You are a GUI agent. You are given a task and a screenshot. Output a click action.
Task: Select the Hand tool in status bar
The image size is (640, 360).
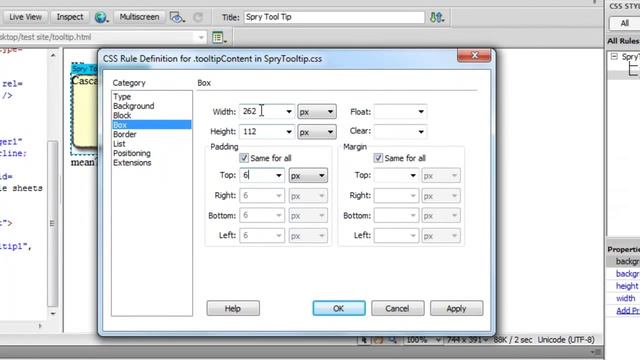pyautogui.click(x=378, y=340)
